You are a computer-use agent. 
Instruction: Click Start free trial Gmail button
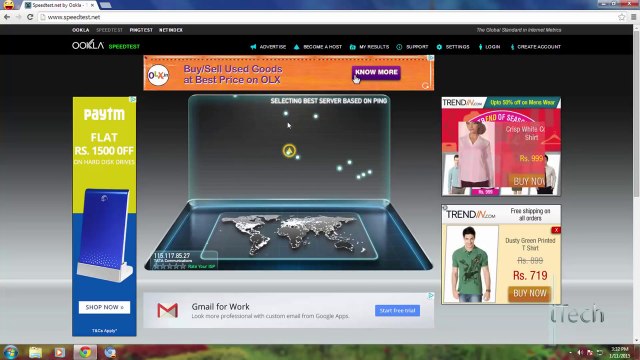tap(397, 311)
